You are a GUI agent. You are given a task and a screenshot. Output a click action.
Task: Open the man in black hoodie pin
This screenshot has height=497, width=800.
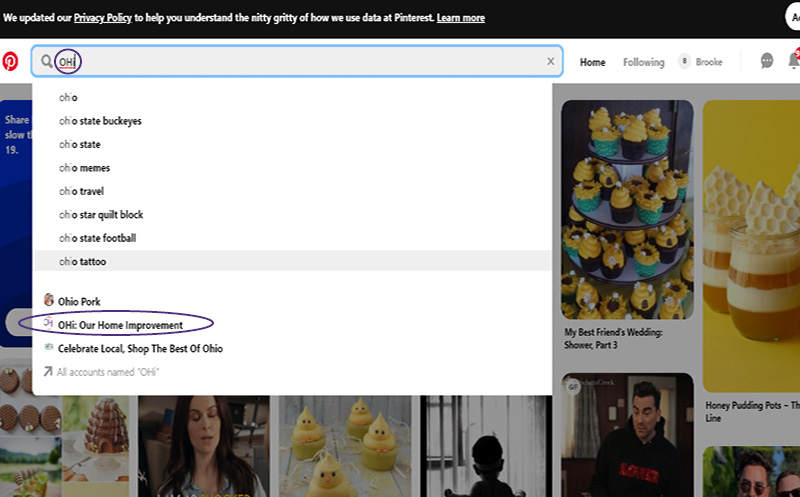point(628,435)
